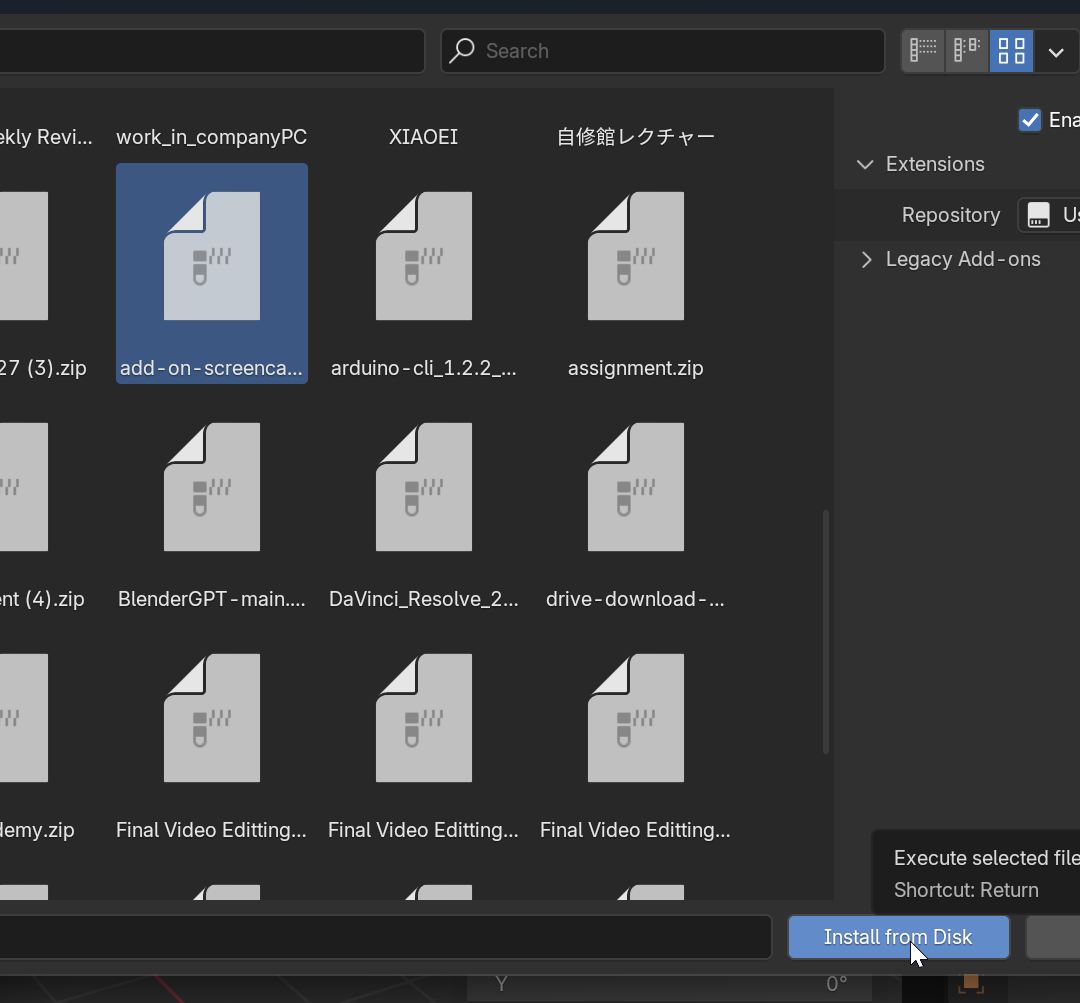Click the search magnifier icon
The width and height of the screenshot is (1080, 1003).
[461, 51]
